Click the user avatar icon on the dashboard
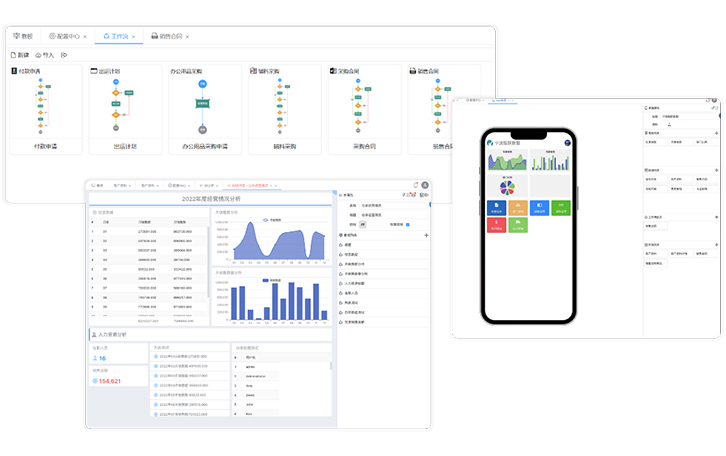The image size is (726, 456). [x=425, y=185]
